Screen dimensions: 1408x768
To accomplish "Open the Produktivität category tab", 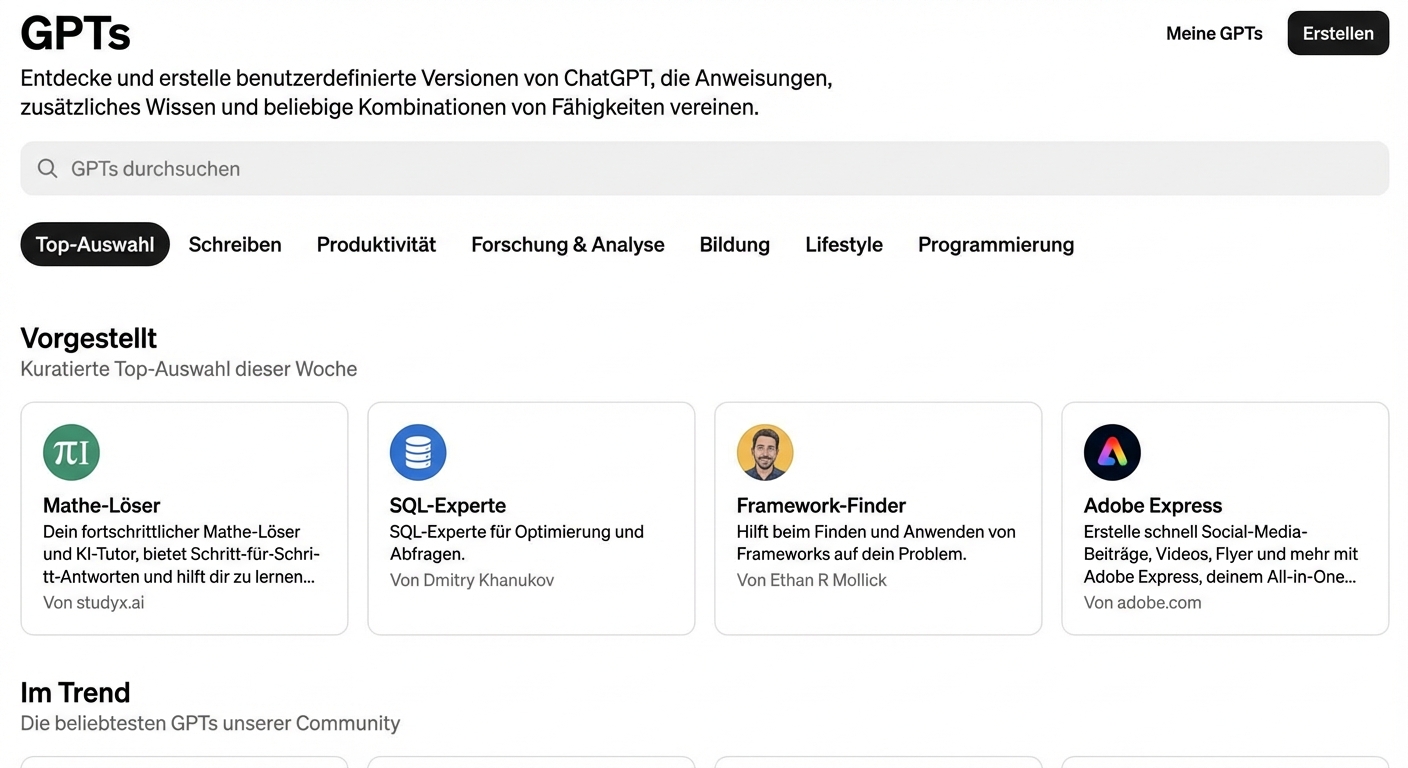I will click(376, 244).
